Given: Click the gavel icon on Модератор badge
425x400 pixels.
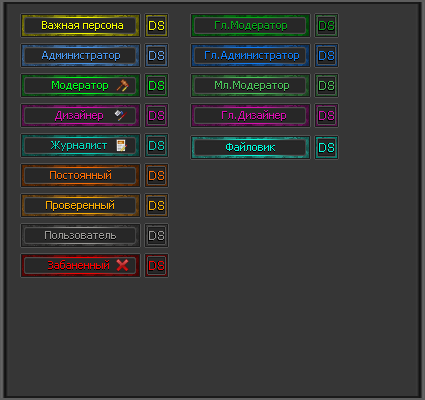Looking at the screenshot, I should click(122, 86).
